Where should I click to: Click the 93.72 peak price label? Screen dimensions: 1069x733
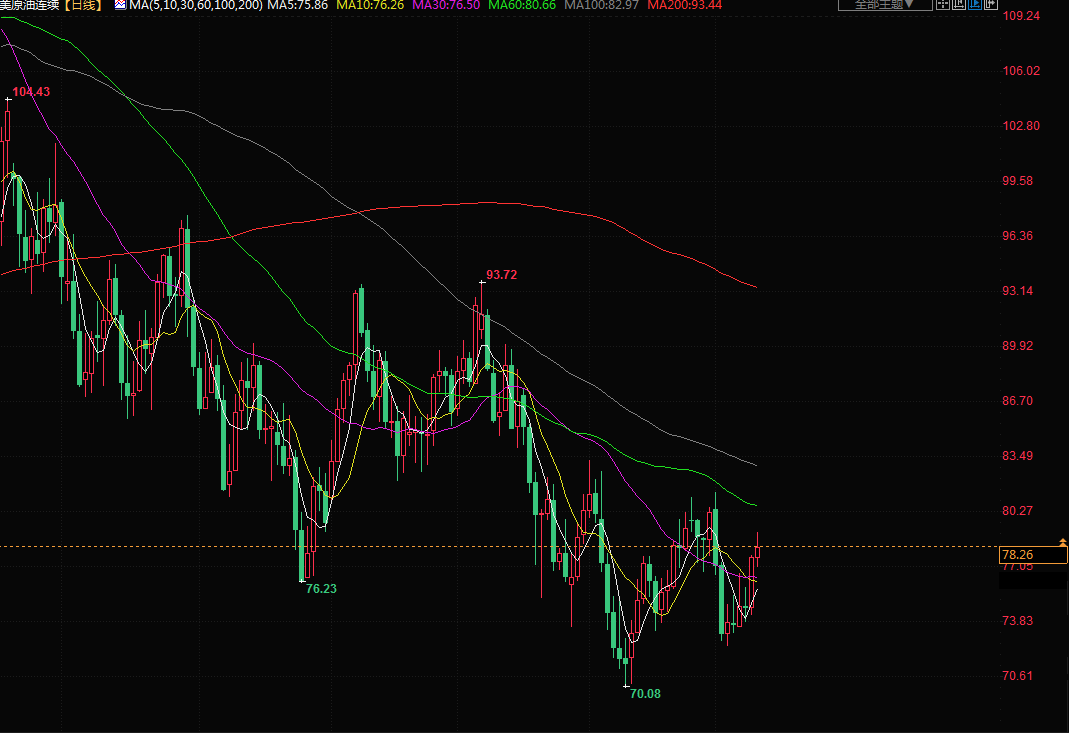pos(501,275)
